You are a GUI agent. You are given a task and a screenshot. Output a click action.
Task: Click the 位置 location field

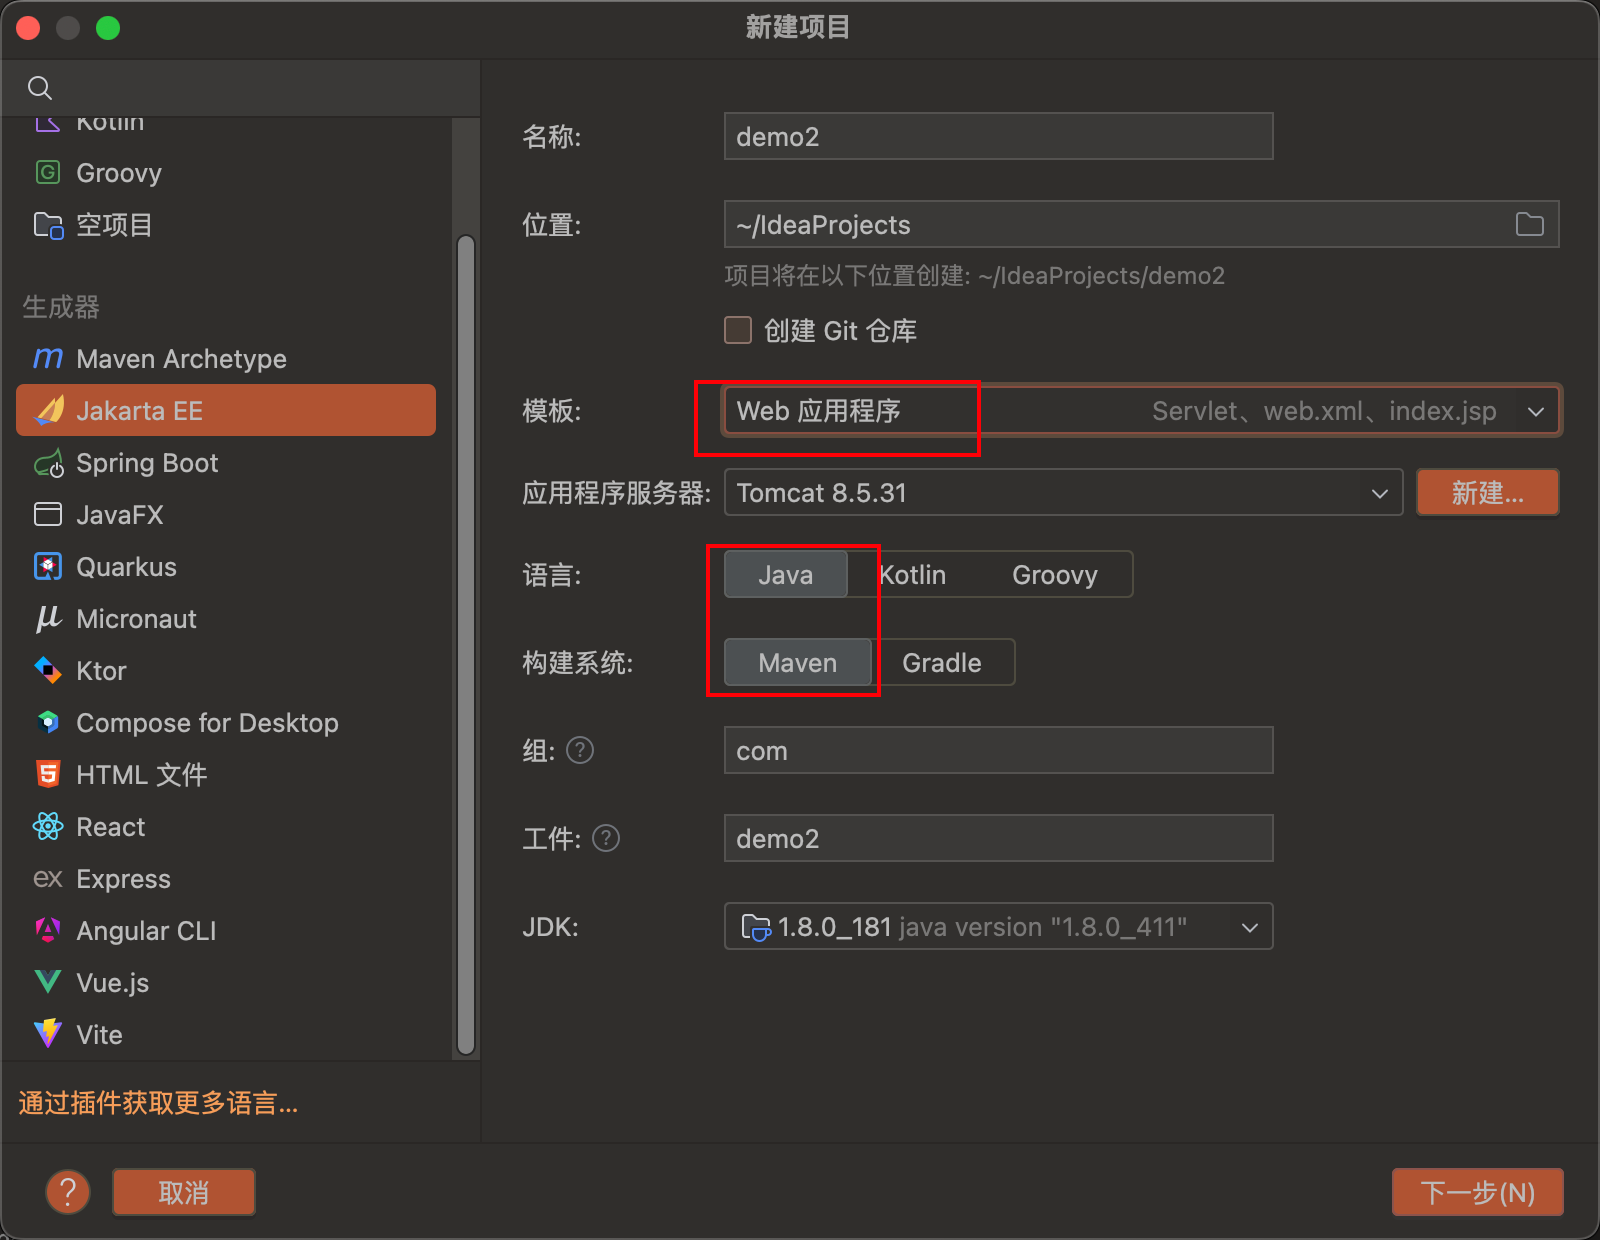1141,224
